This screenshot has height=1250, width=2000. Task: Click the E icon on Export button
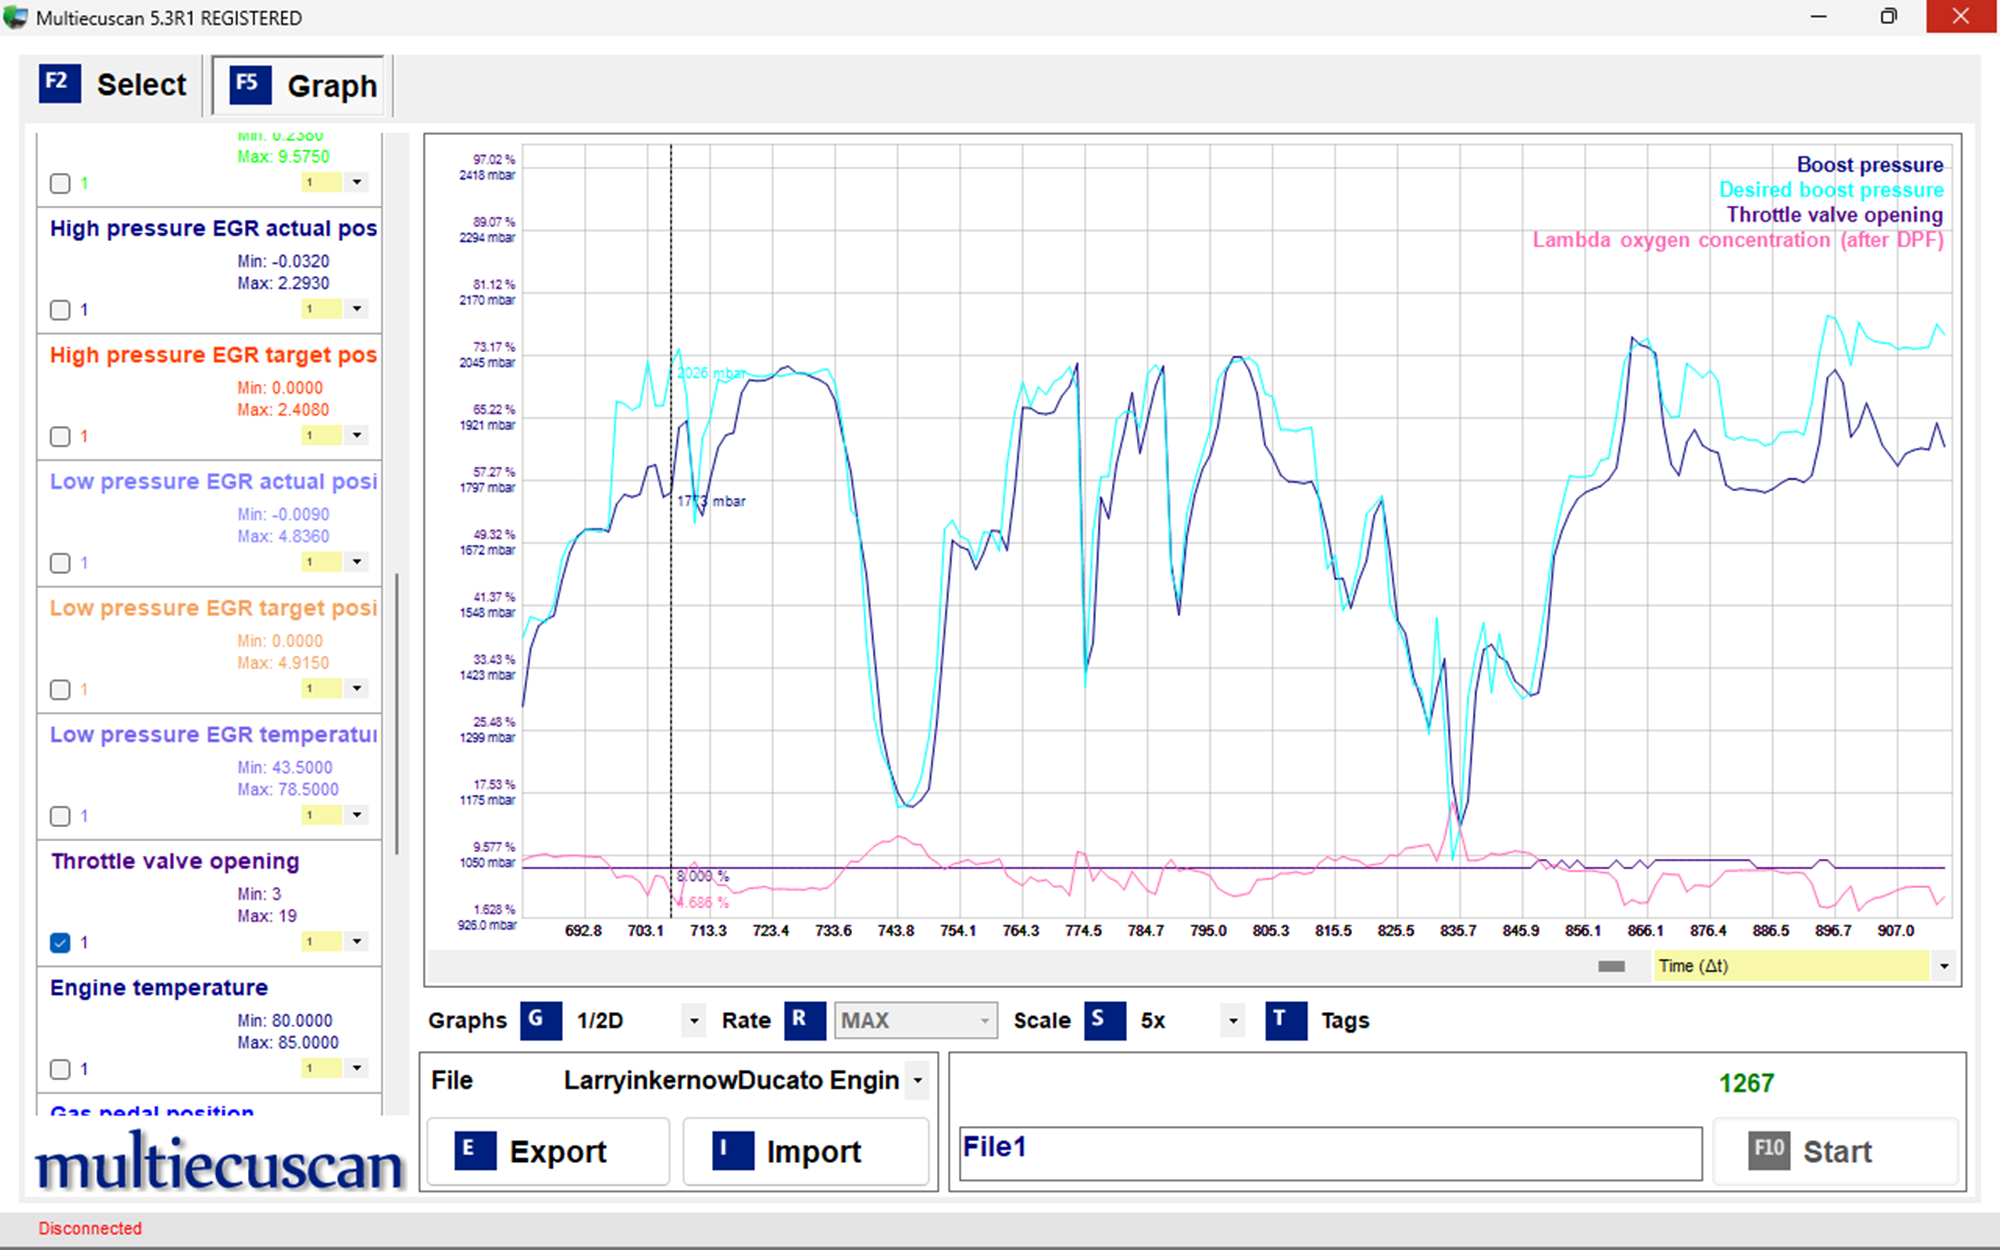[x=475, y=1150]
